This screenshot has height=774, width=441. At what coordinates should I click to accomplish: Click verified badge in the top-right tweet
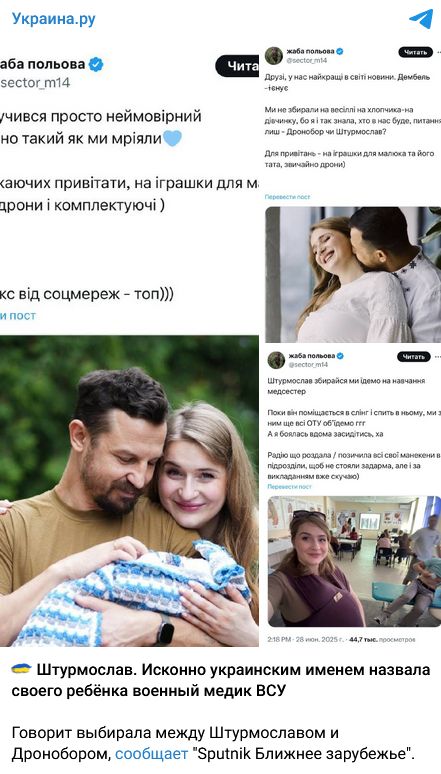[x=340, y=51]
